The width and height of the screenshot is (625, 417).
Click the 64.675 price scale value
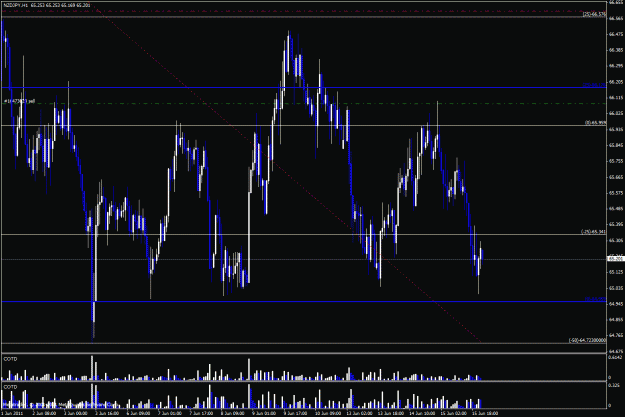615,351
